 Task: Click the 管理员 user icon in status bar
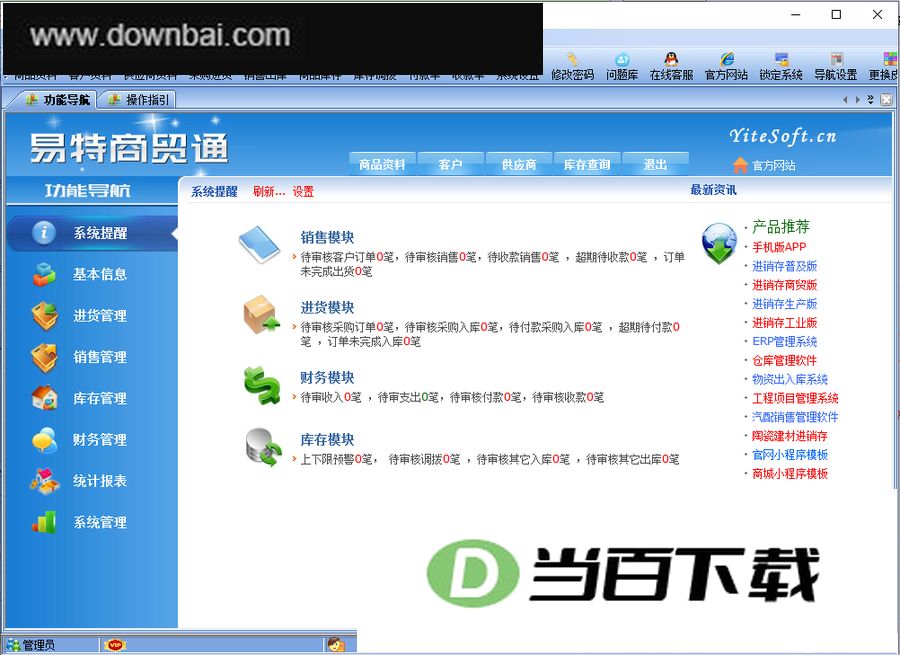[13, 645]
